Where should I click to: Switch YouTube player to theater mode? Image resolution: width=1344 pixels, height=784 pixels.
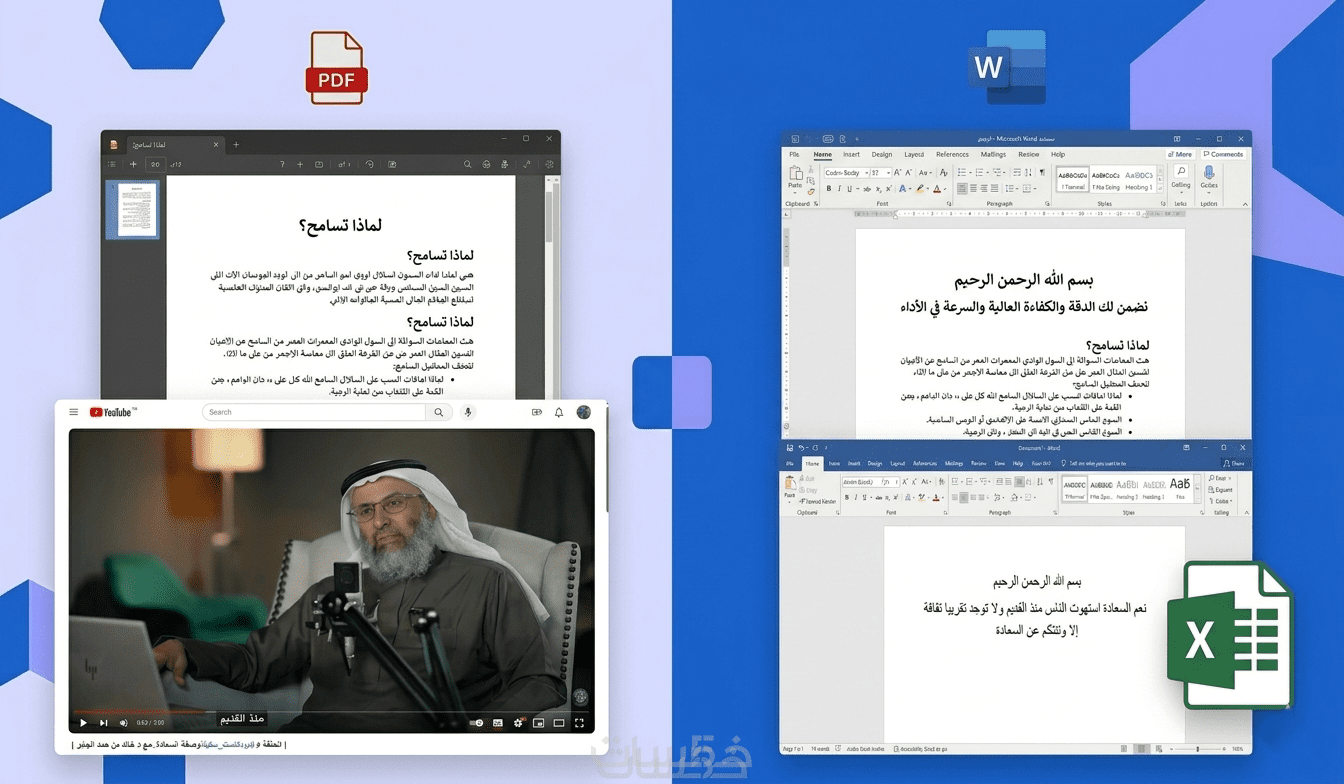click(559, 722)
